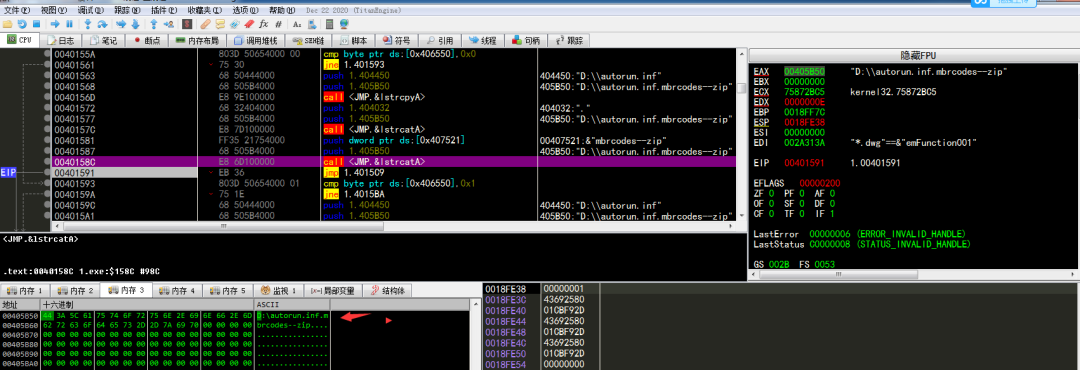
Task: Click the Step Into toolbar icon
Action: click(x=88, y=24)
